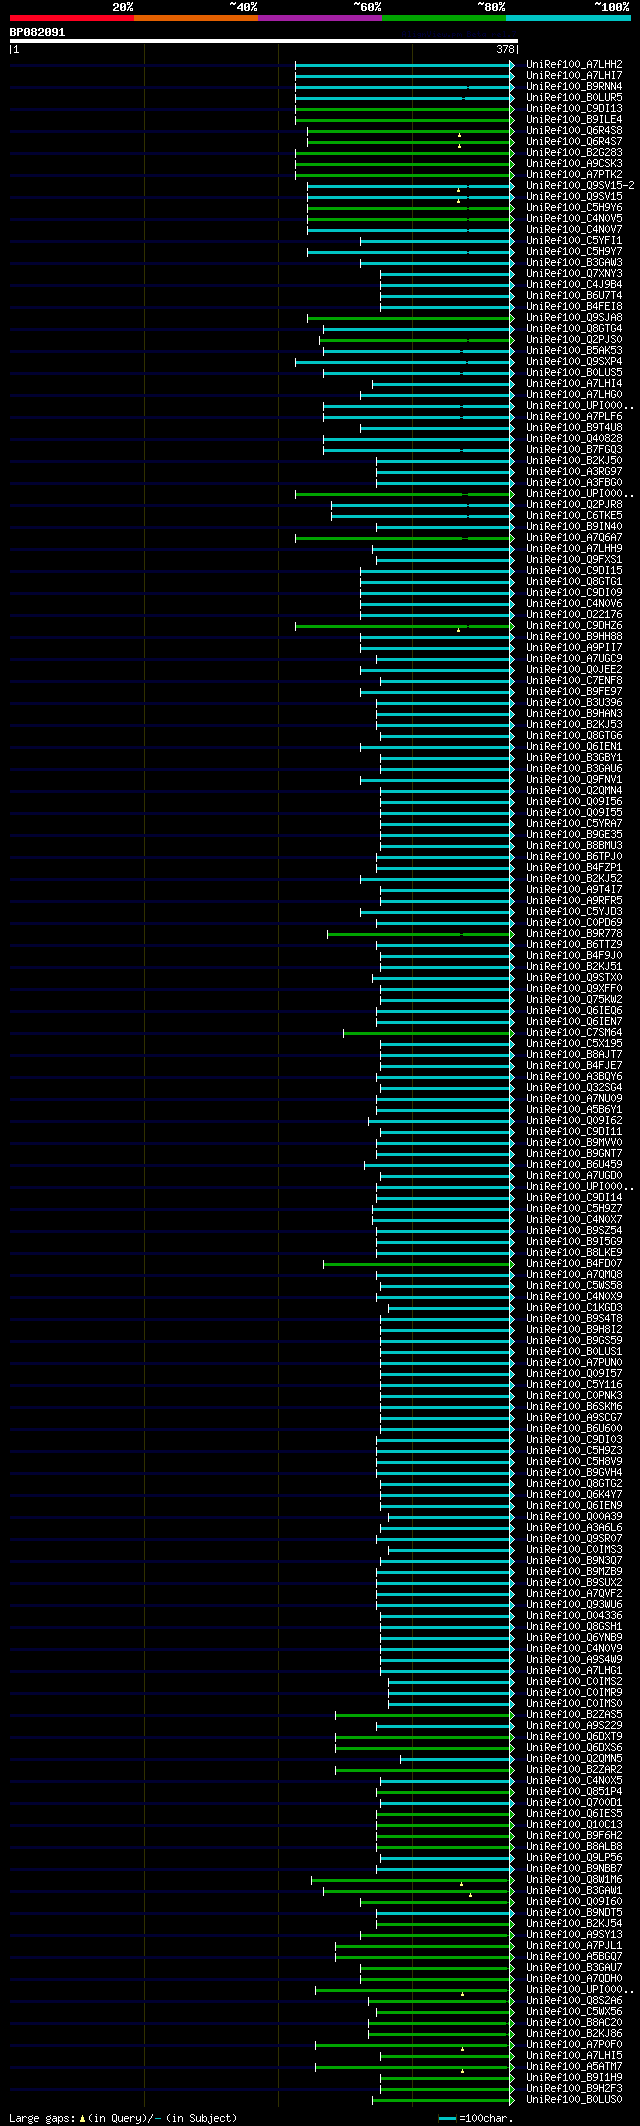Select label UniRef100_A9CSK3
The height and width of the screenshot is (2126, 640).
pyautogui.click(x=574, y=164)
